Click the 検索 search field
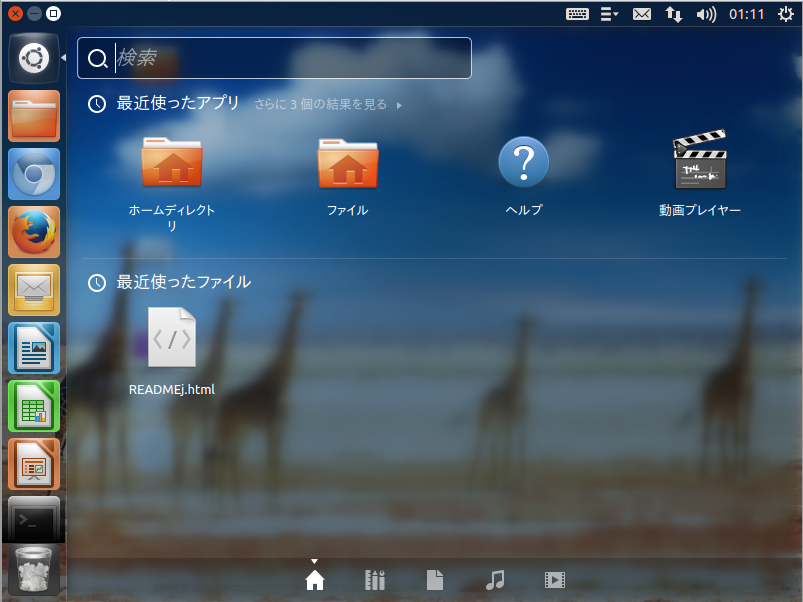The image size is (803, 602). (274, 58)
